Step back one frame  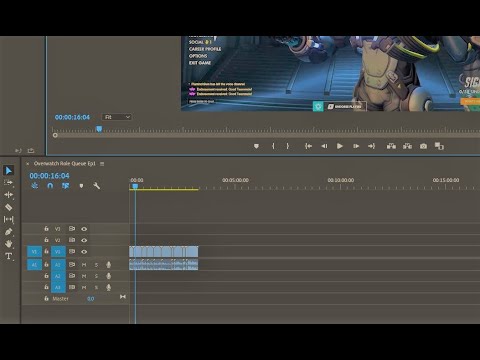click(x=324, y=146)
